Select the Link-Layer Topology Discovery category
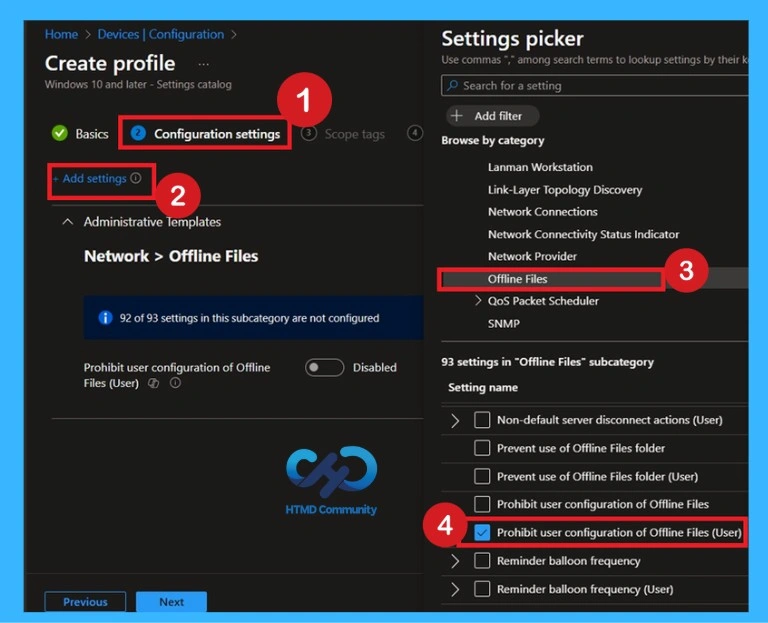The width and height of the screenshot is (768, 623). pyautogui.click(x=565, y=190)
